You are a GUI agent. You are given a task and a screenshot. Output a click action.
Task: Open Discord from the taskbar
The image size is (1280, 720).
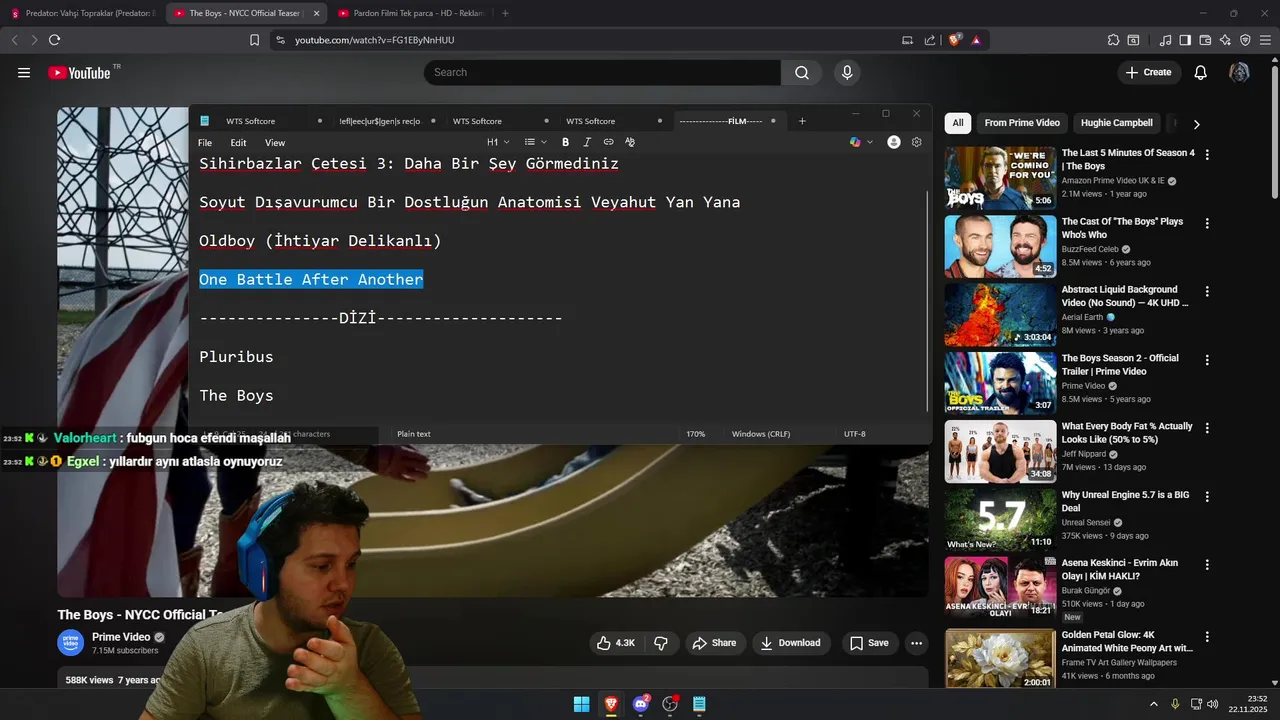[x=641, y=704]
